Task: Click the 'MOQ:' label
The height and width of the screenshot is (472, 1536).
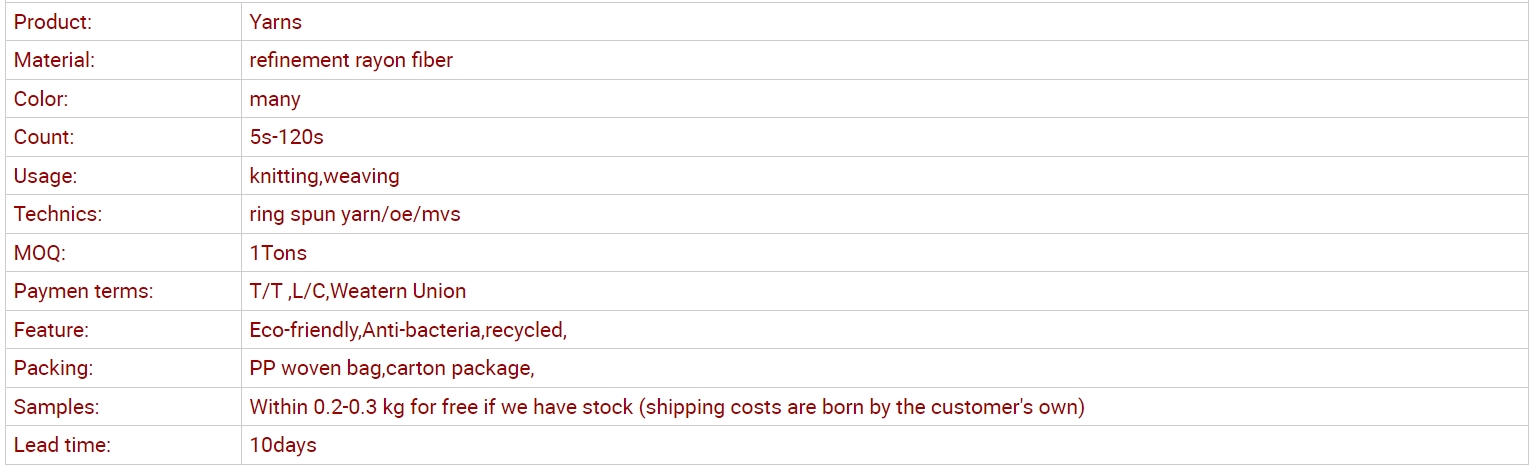Action: pyautogui.click(x=40, y=253)
